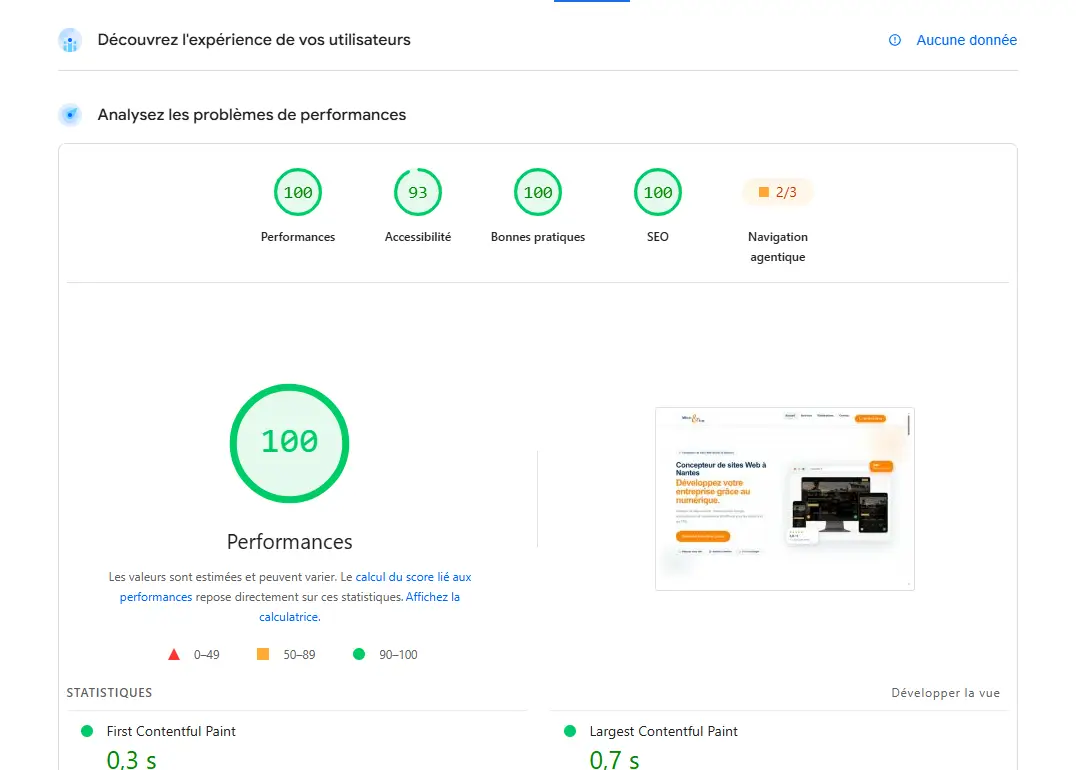Image resolution: width=1076 pixels, height=770 pixels.
Task: Click the user experience section icon
Action: pyautogui.click(x=70, y=40)
